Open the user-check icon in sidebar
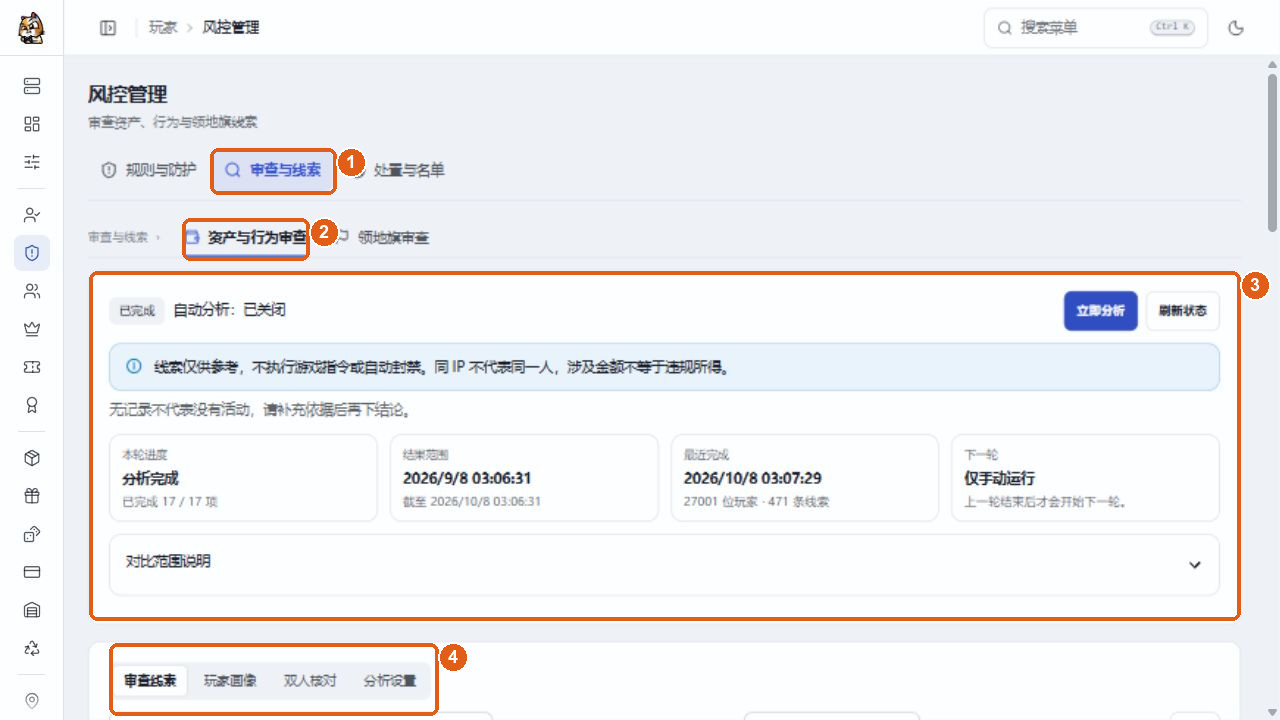Image resolution: width=1280 pixels, height=720 pixels. tap(32, 215)
